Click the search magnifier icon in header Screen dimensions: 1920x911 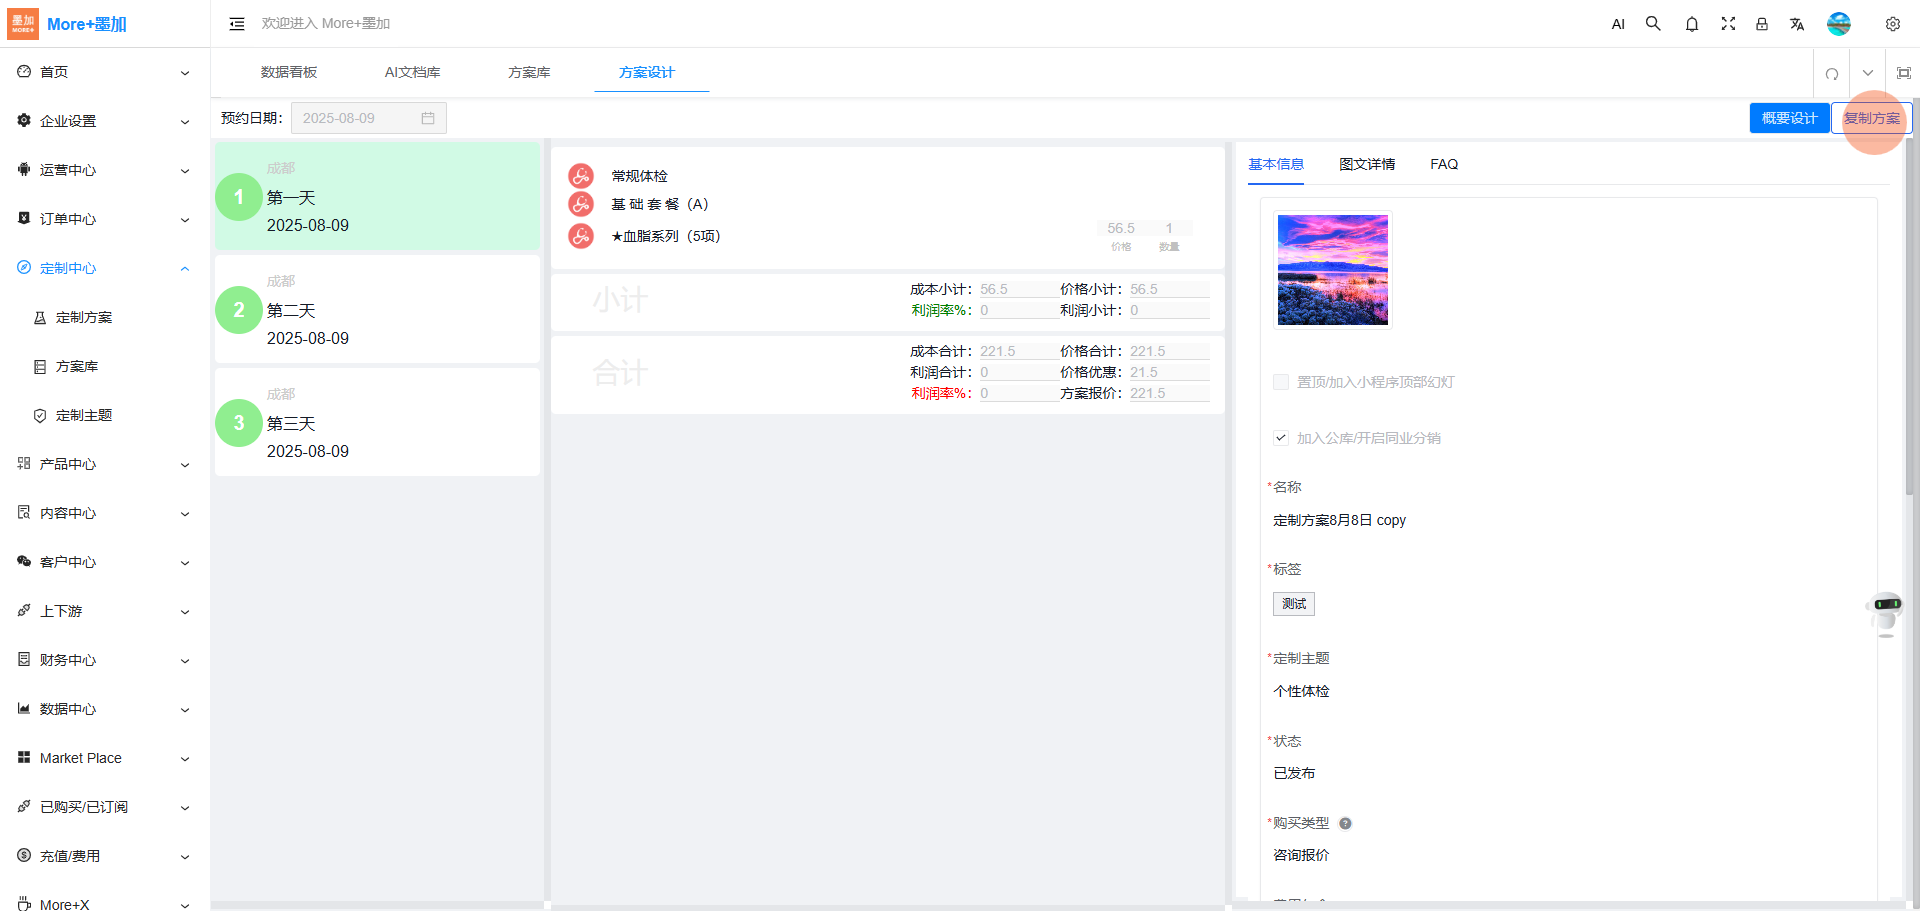click(x=1653, y=24)
